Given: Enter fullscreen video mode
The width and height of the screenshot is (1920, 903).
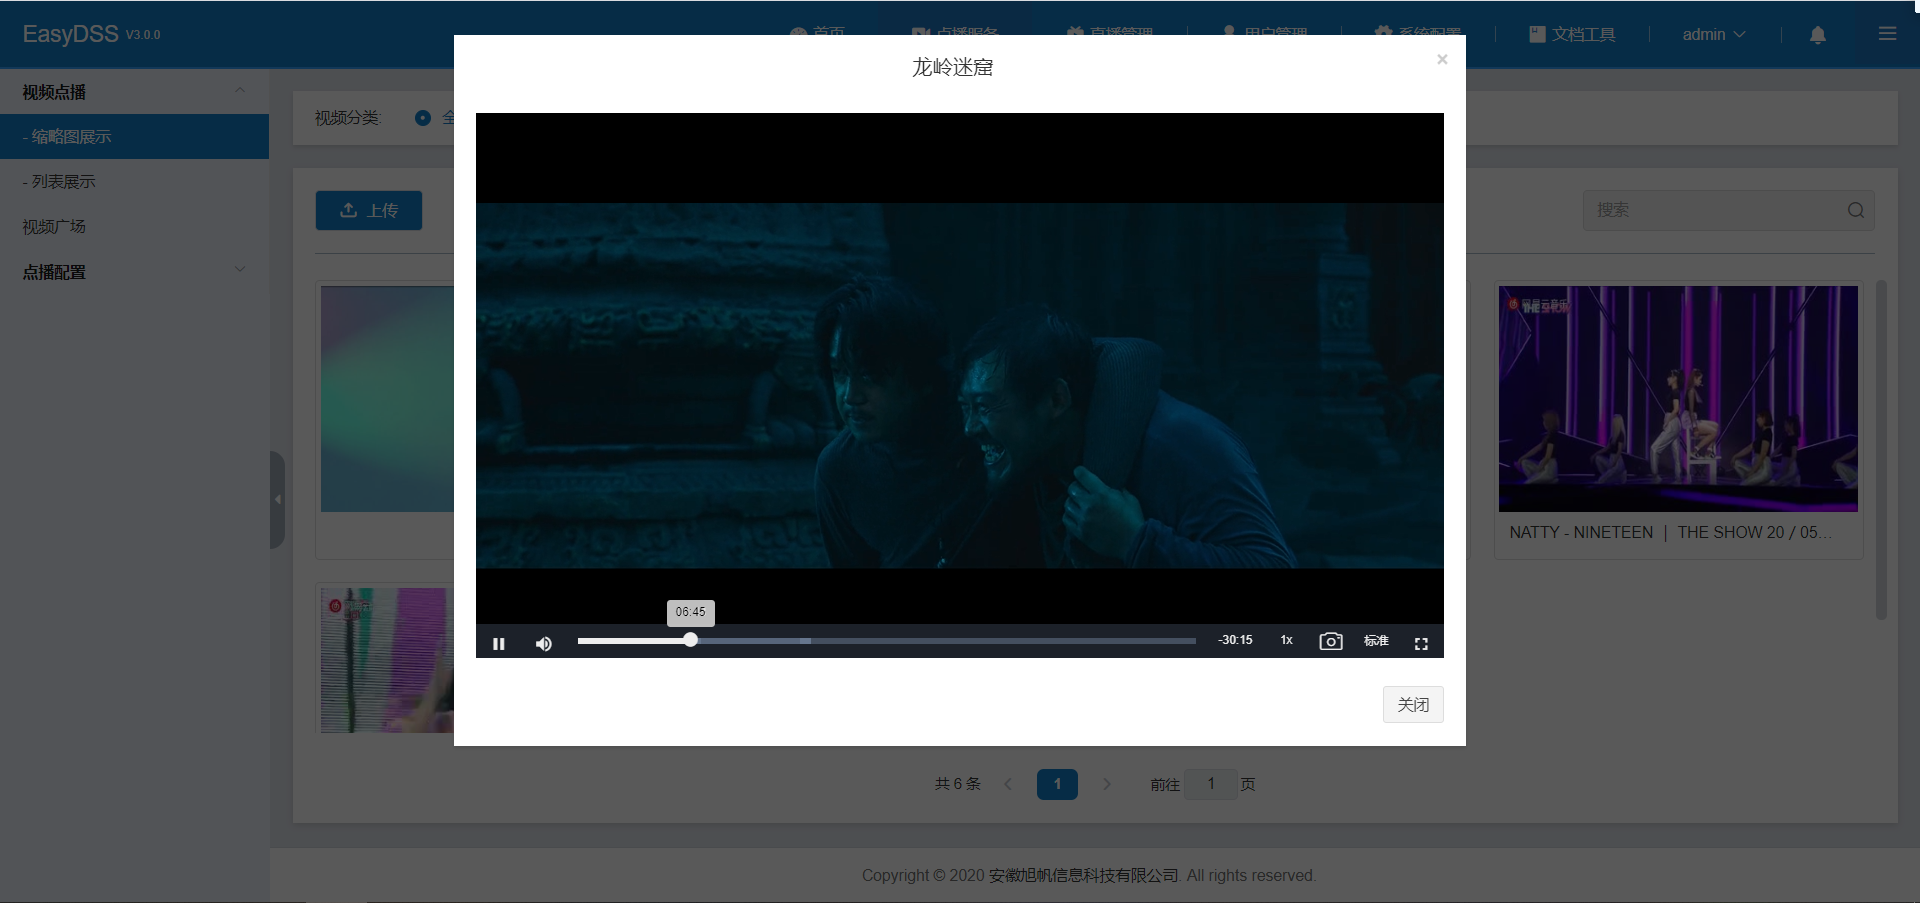Looking at the screenshot, I should point(1421,643).
